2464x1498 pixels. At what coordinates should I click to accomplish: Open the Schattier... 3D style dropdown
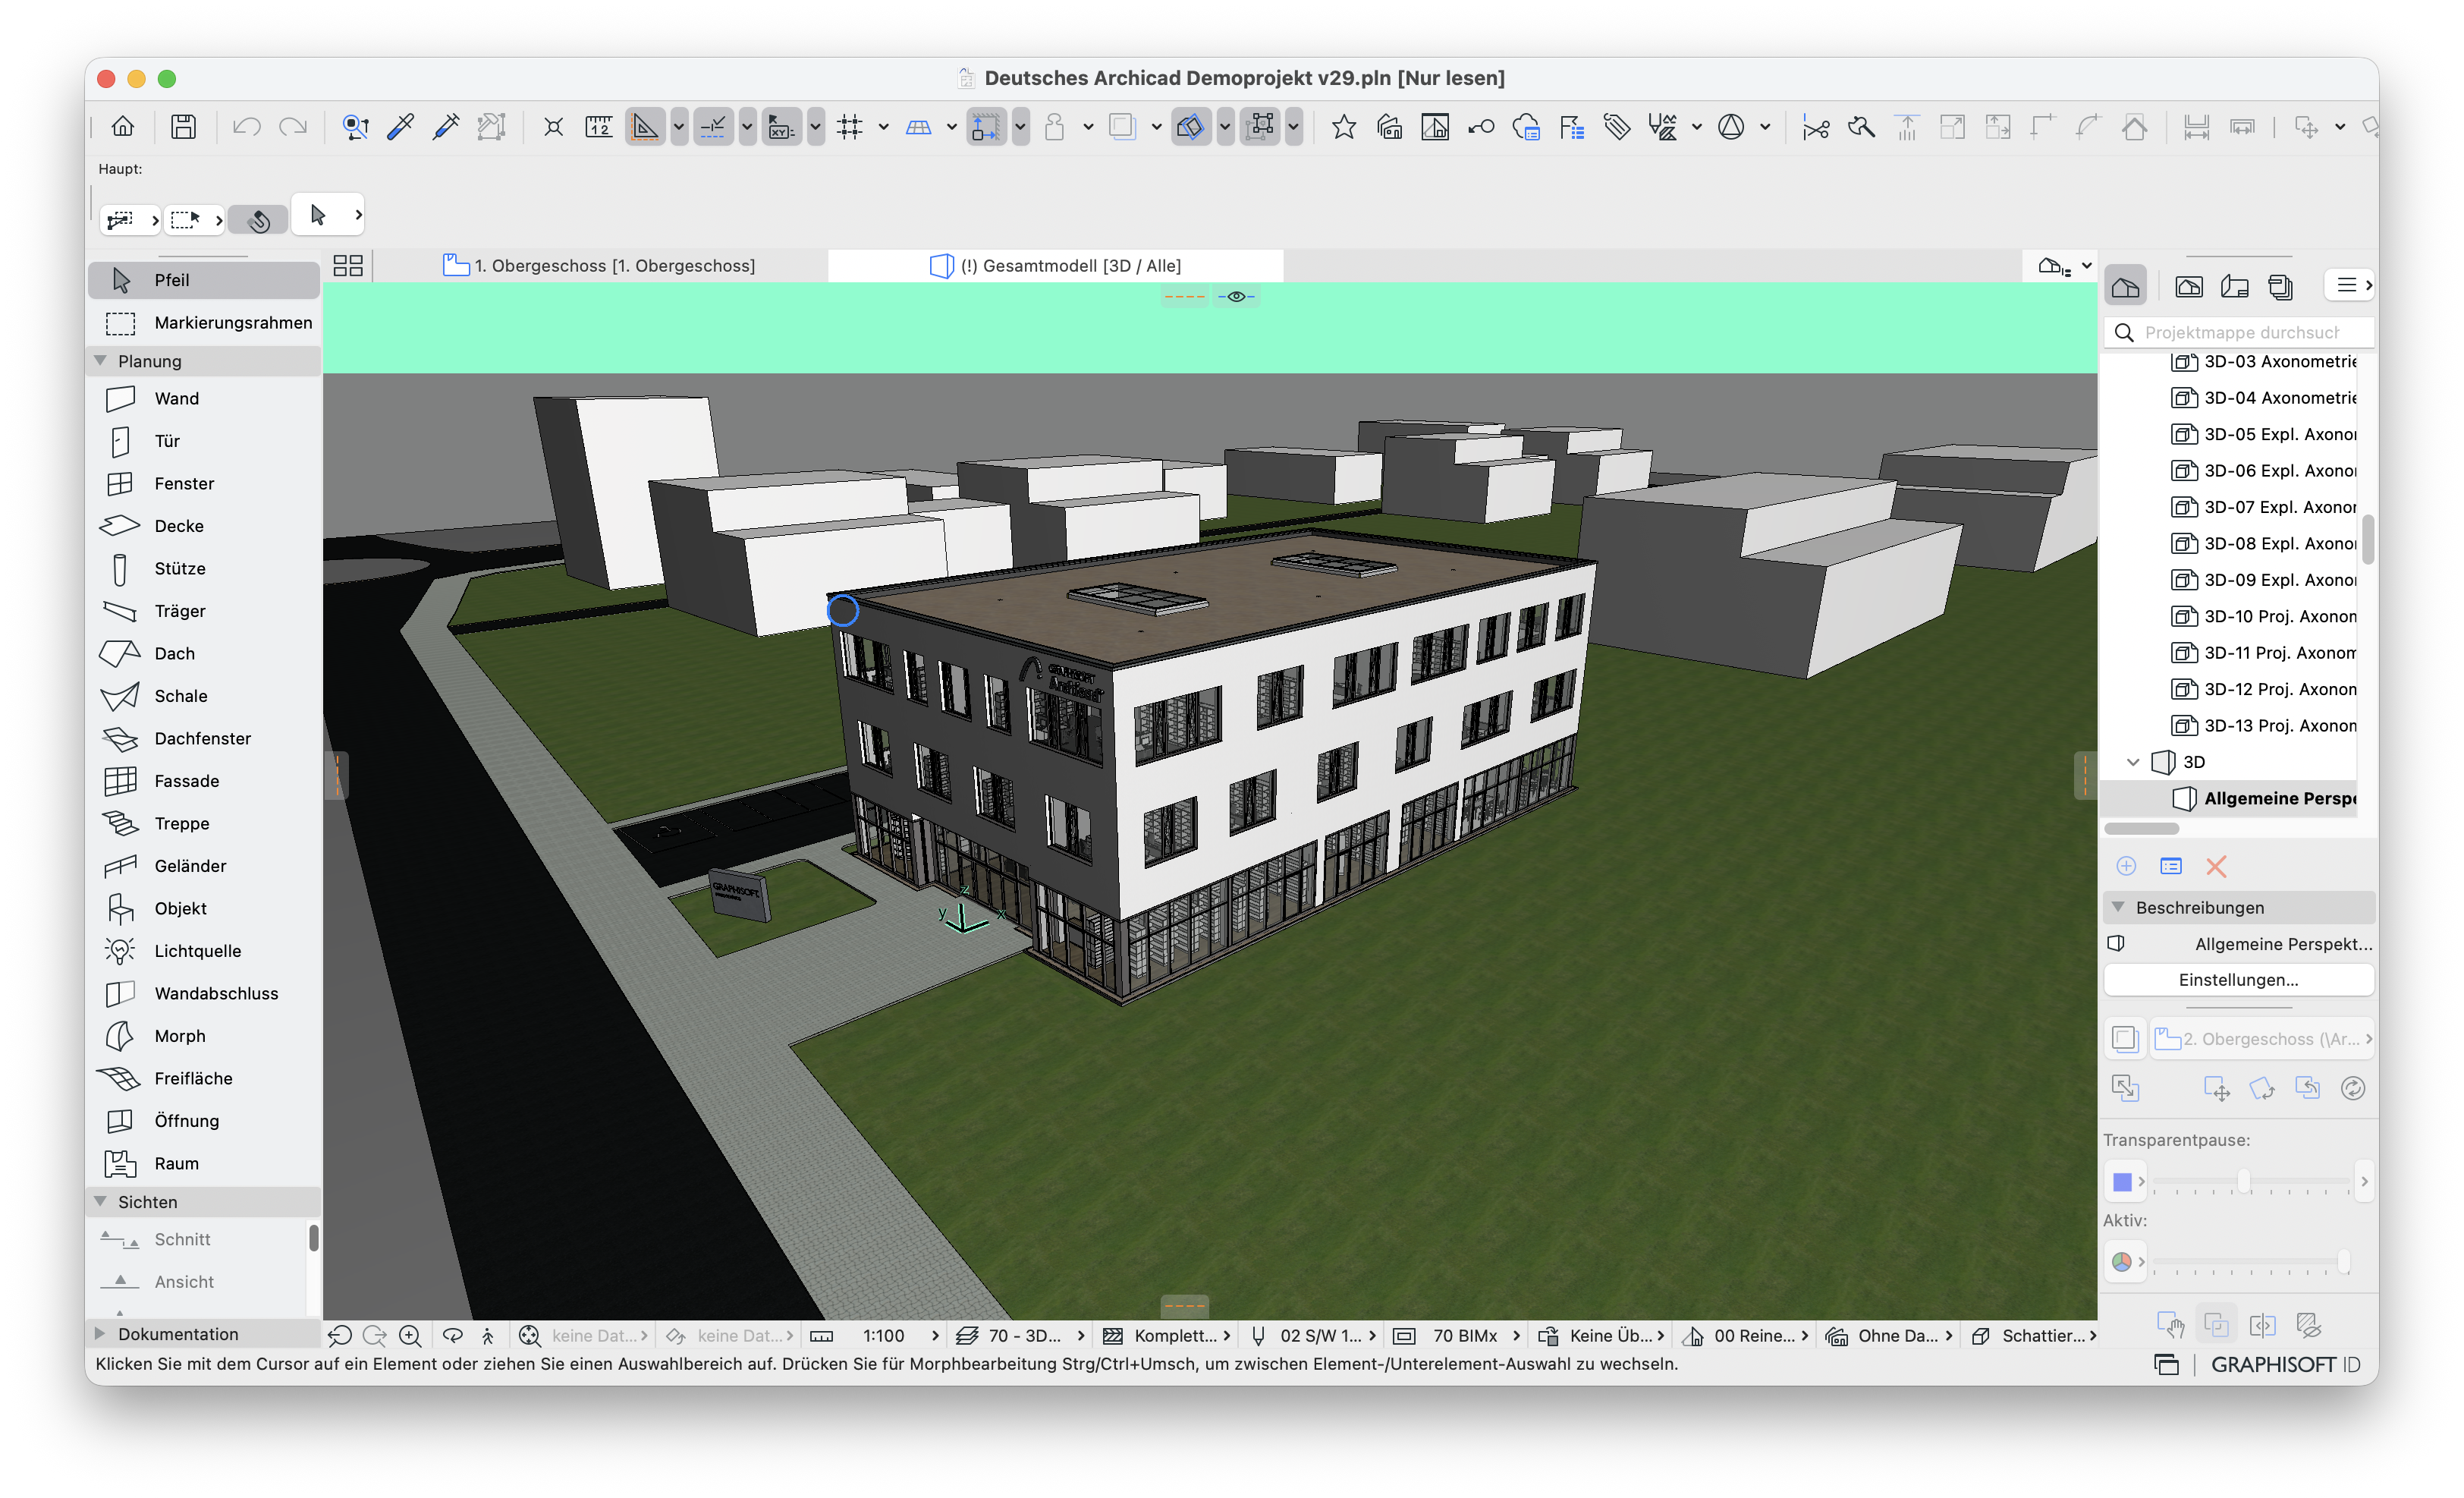2034,1335
